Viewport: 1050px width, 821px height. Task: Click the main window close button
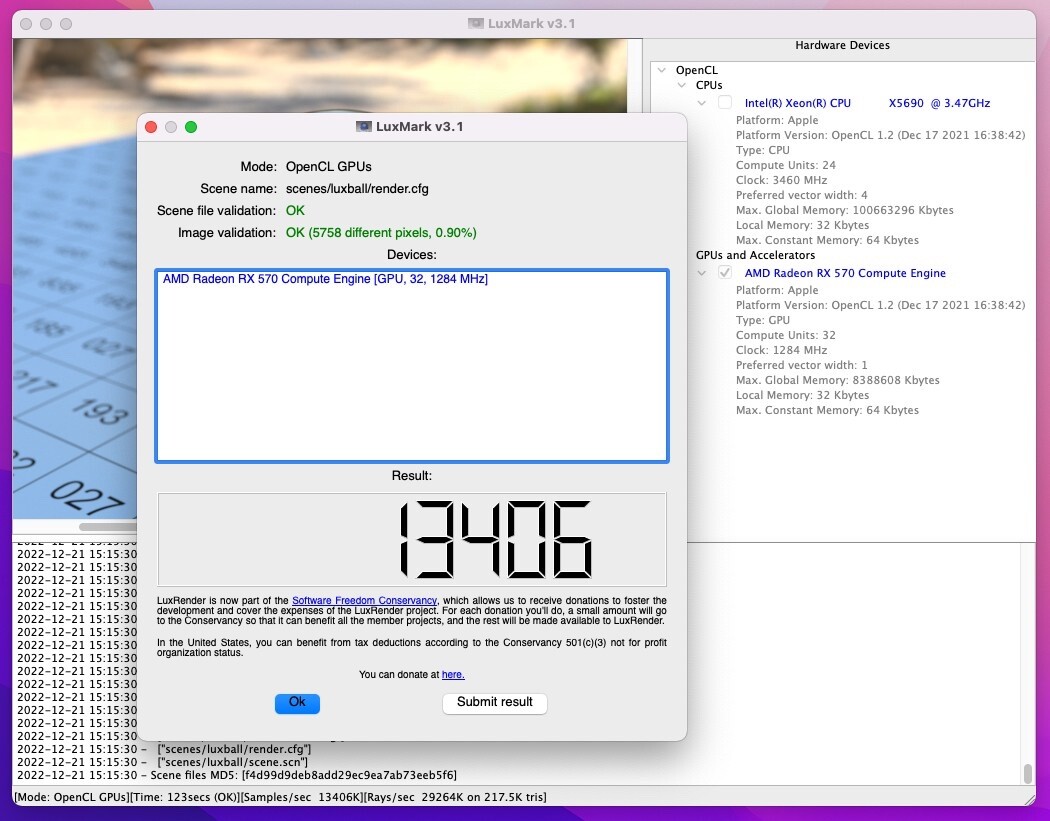[x=26, y=24]
